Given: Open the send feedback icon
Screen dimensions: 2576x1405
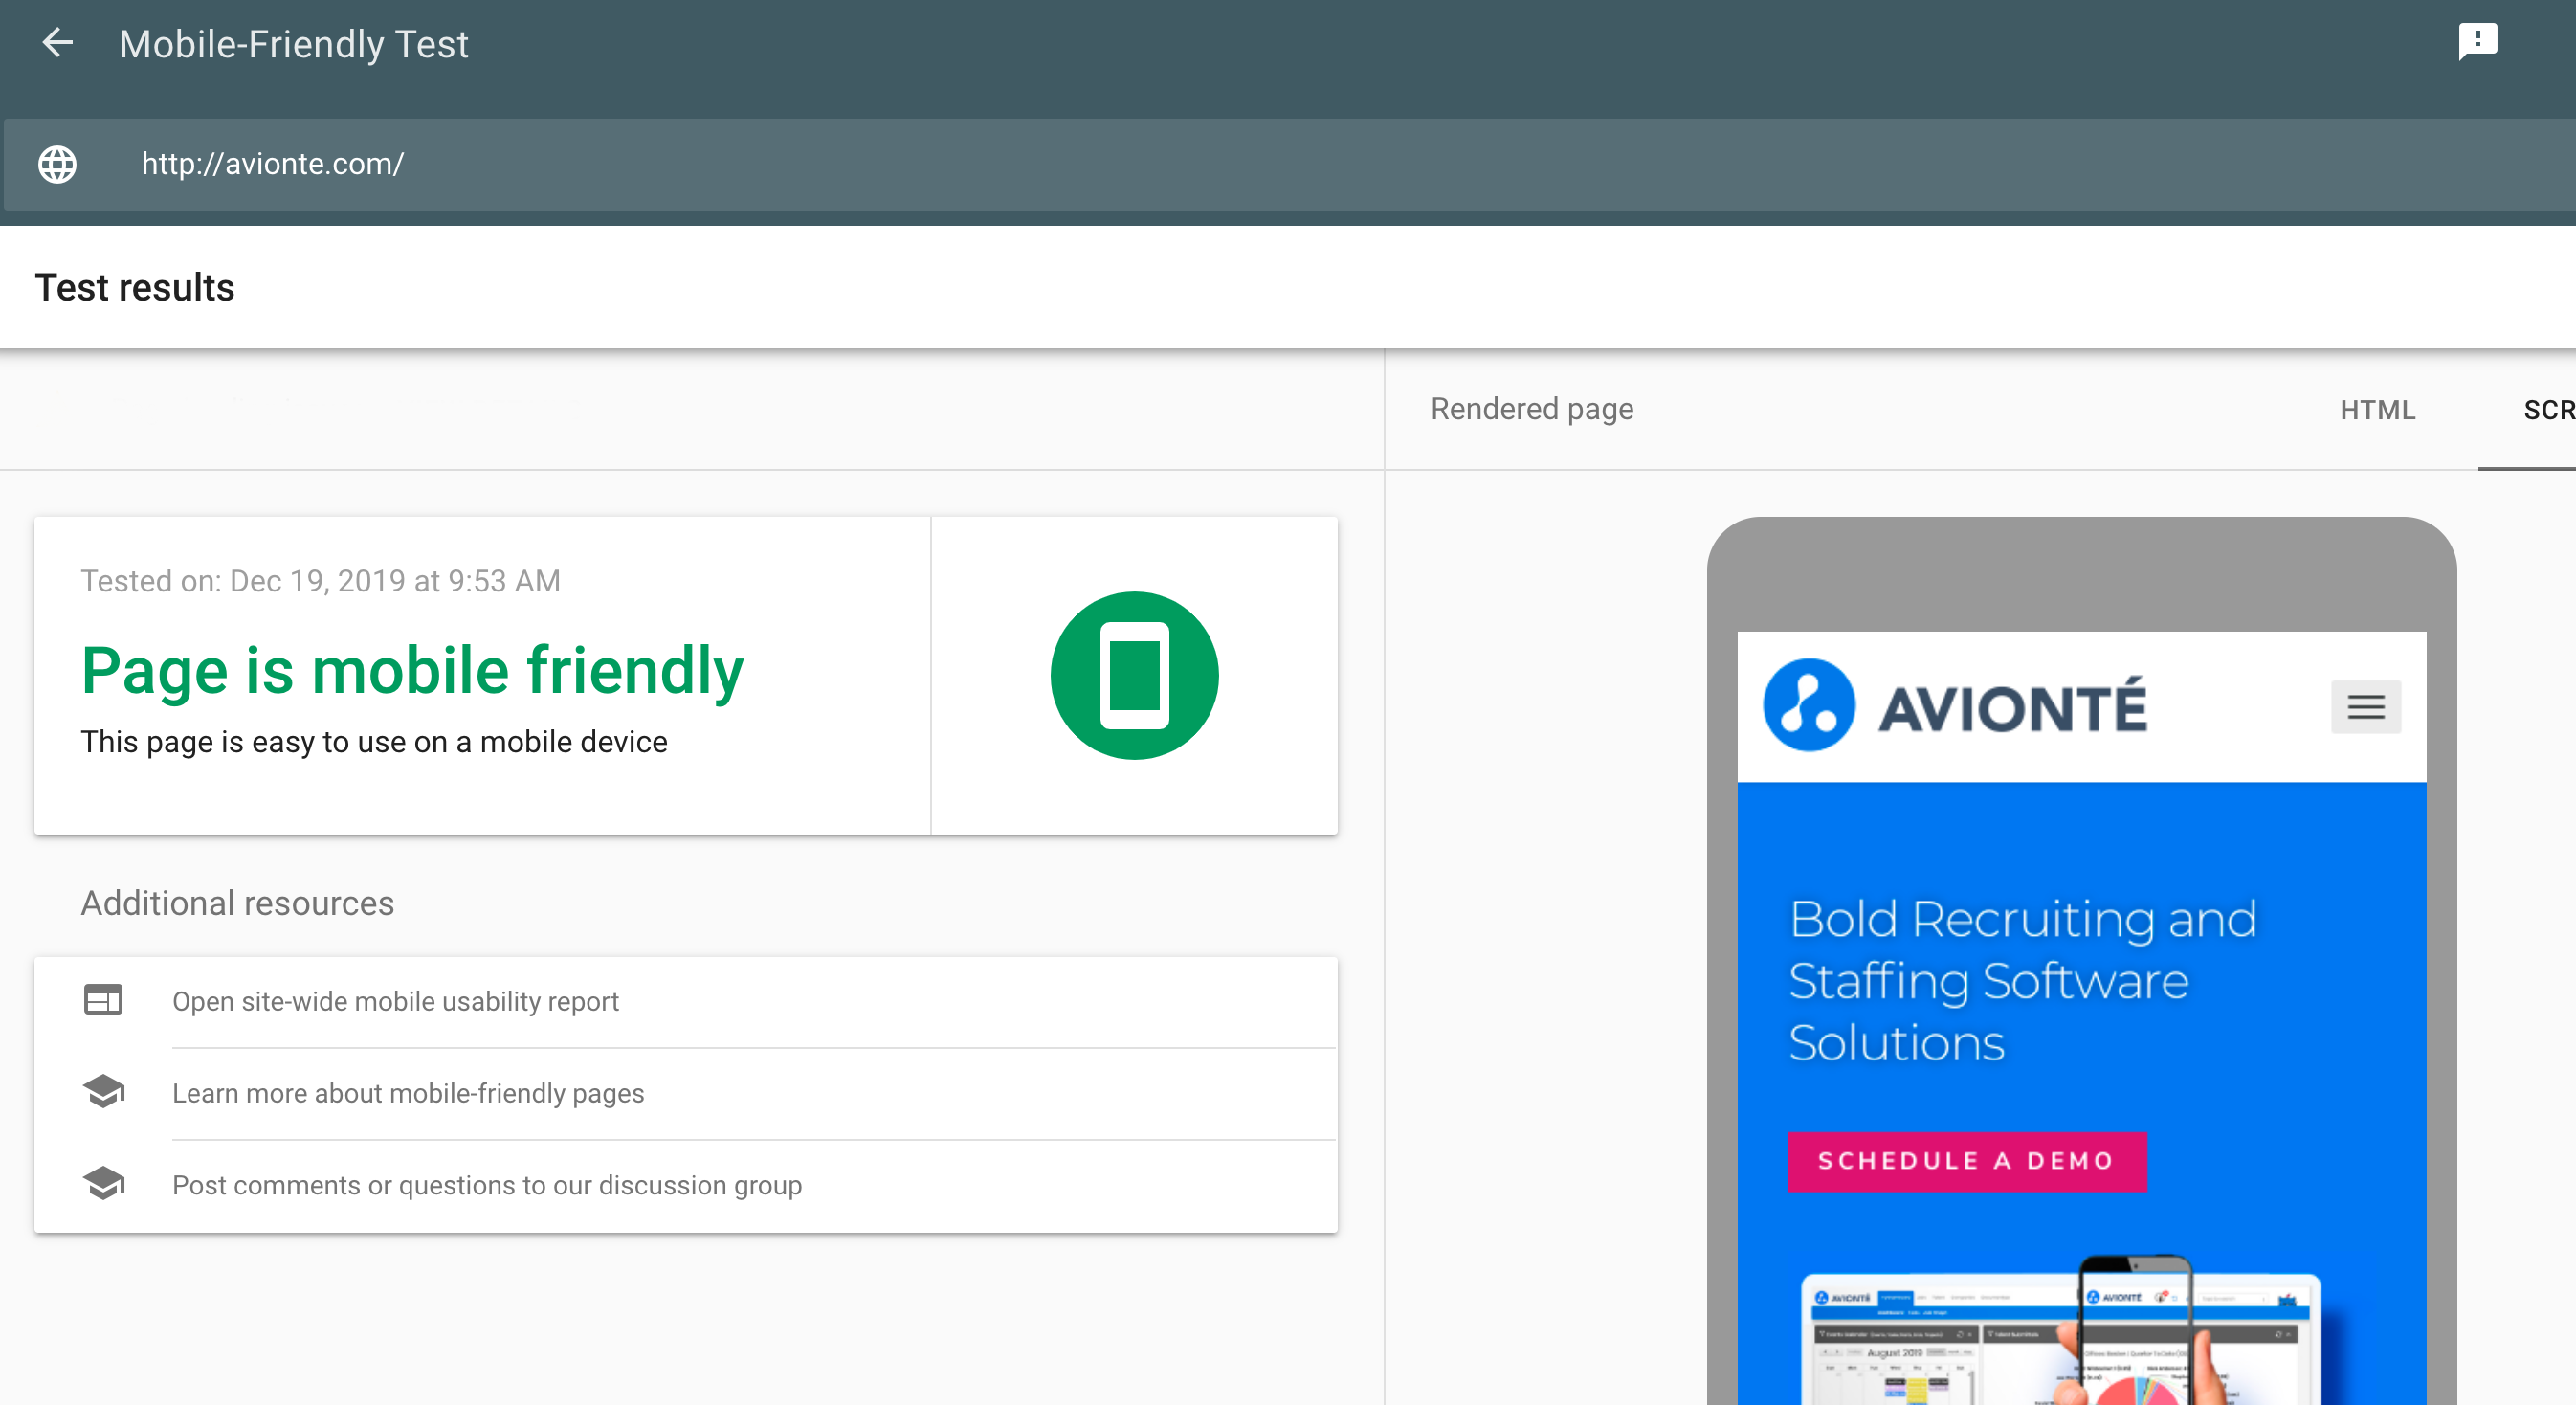Looking at the screenshot, I should pos(2477,42).
